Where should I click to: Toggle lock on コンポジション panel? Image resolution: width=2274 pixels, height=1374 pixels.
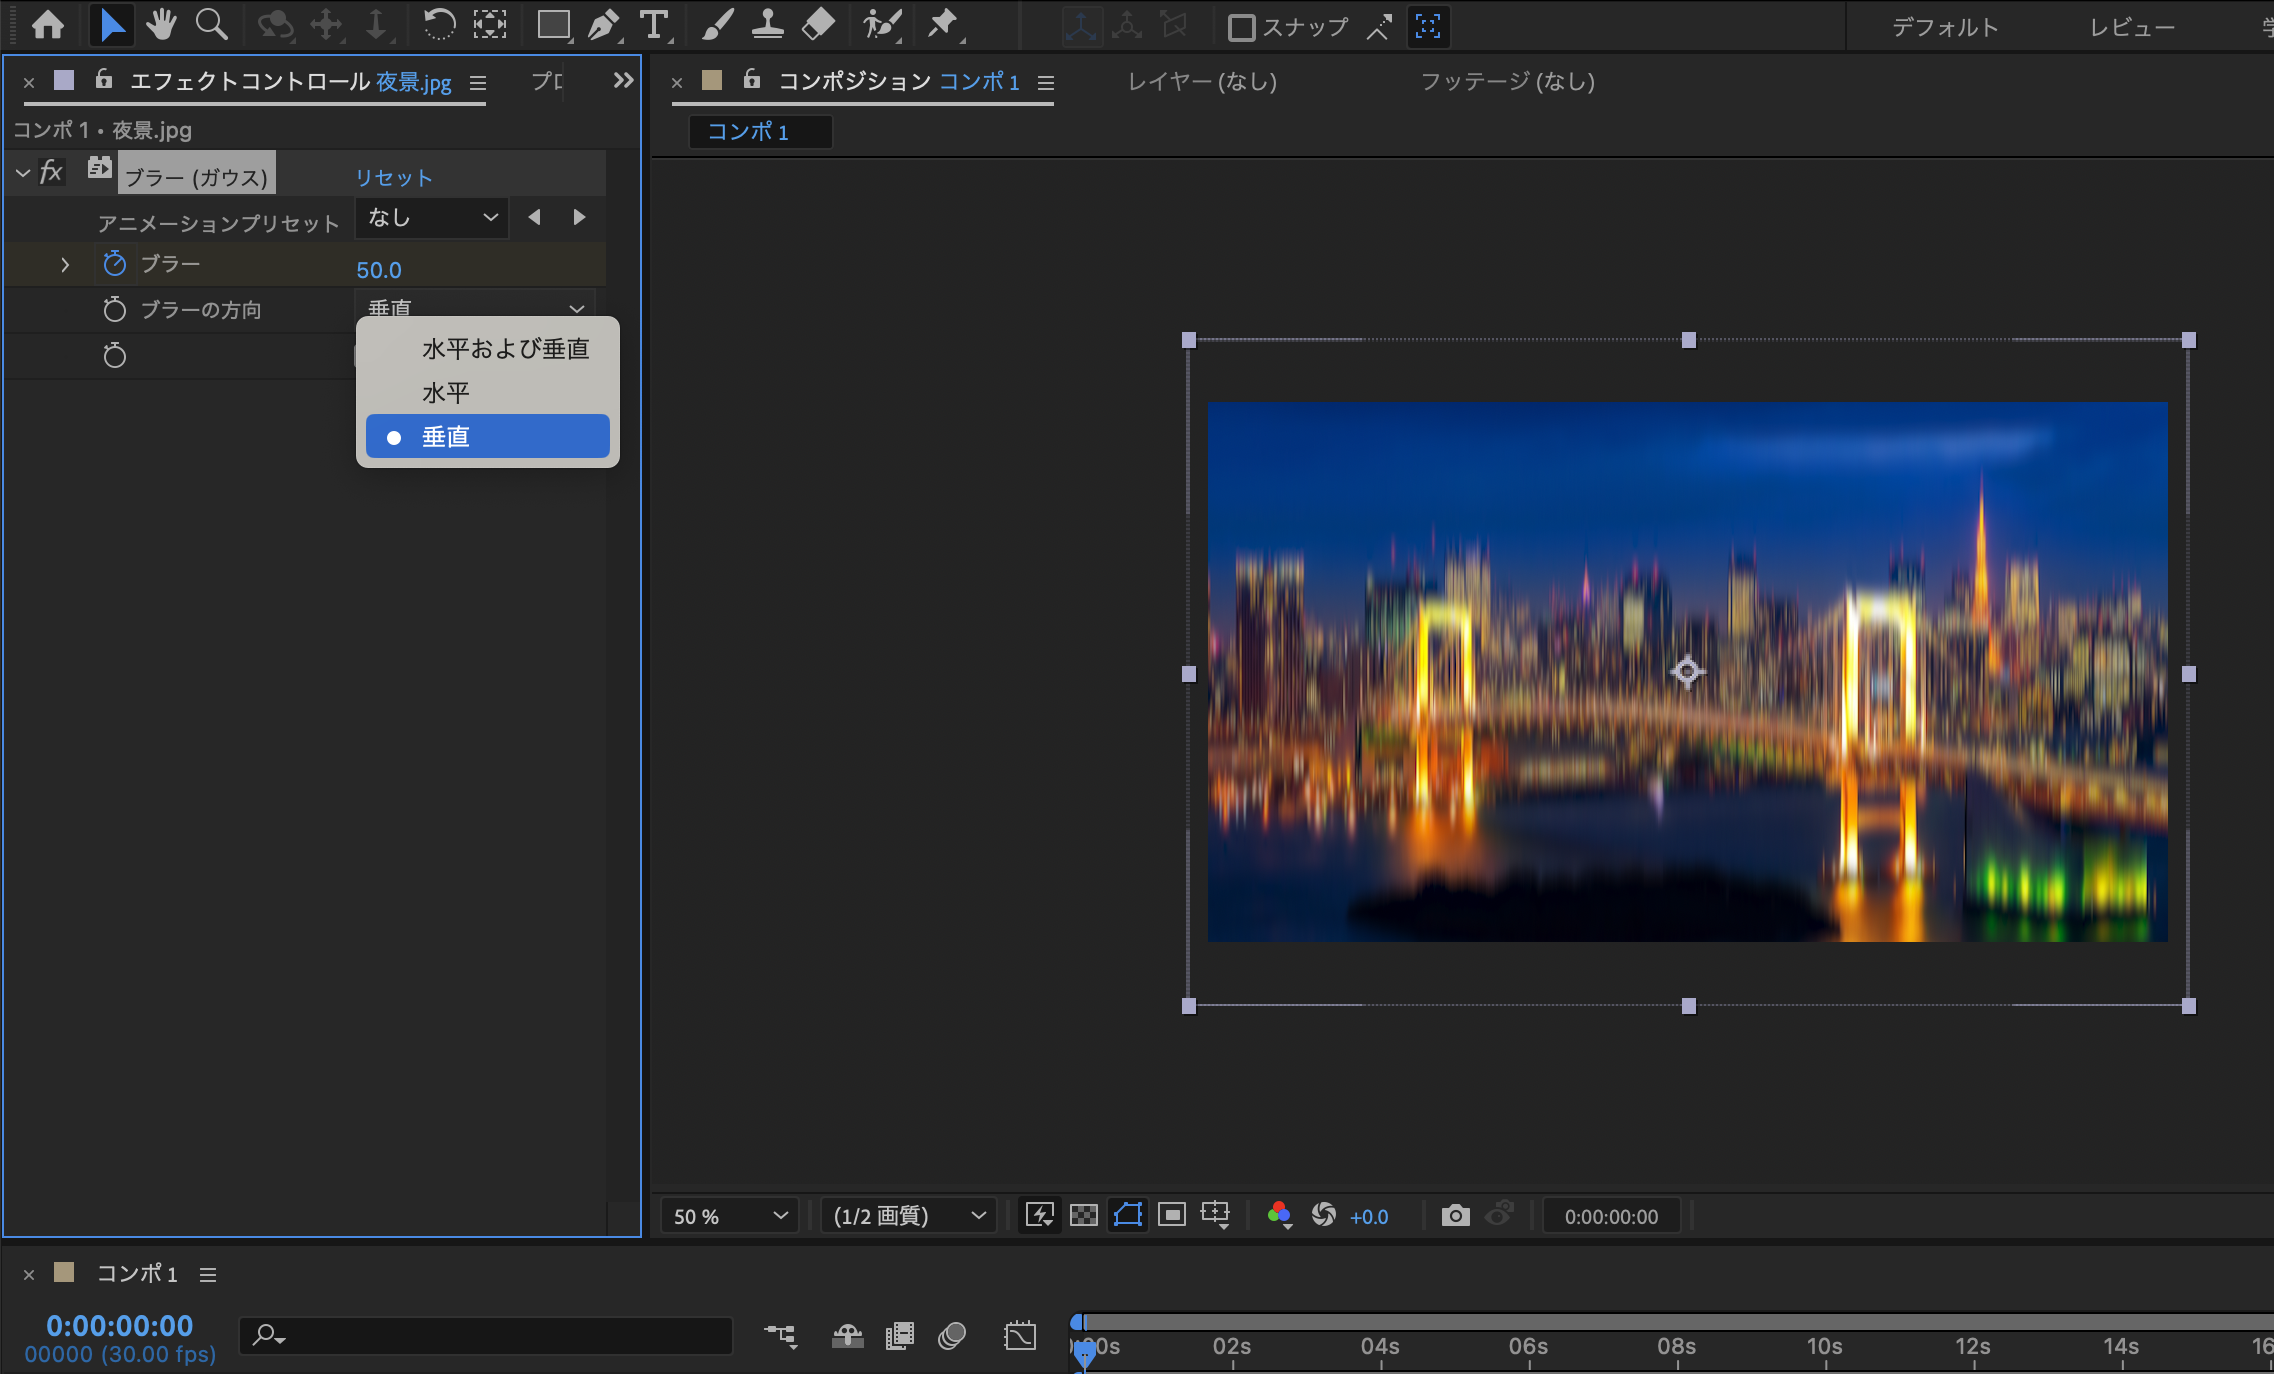tap(751, 79)
